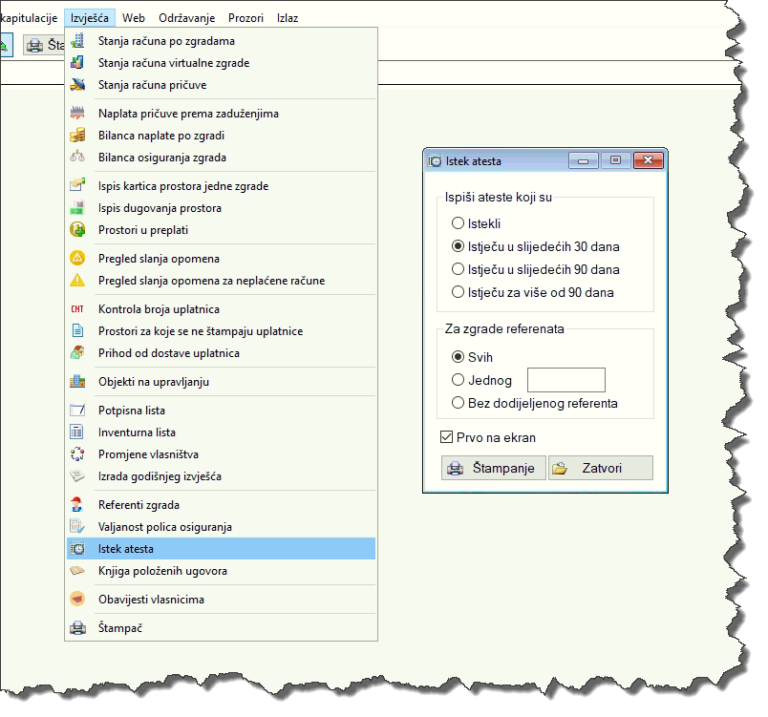Select the Istekli radio option
The image size is (768, 717).
[457, 223]
